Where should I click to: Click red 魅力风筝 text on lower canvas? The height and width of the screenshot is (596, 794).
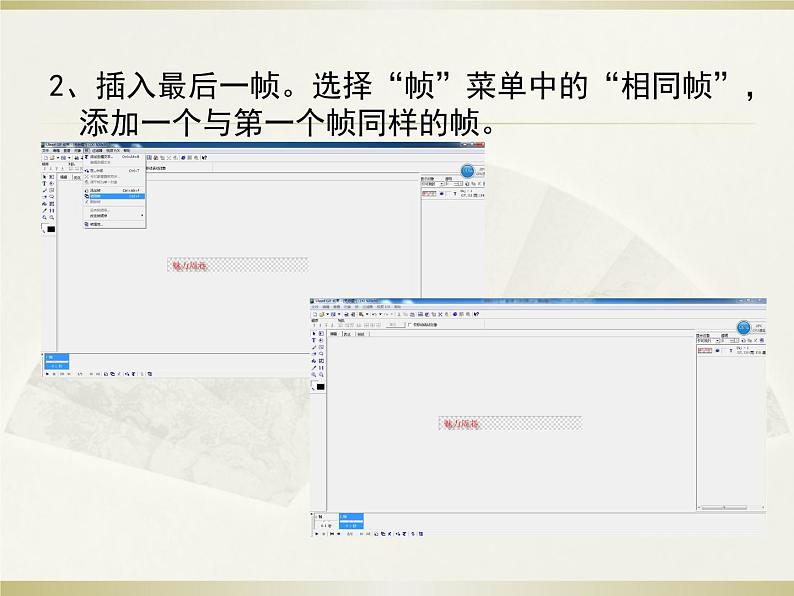(x=461, y=423)
